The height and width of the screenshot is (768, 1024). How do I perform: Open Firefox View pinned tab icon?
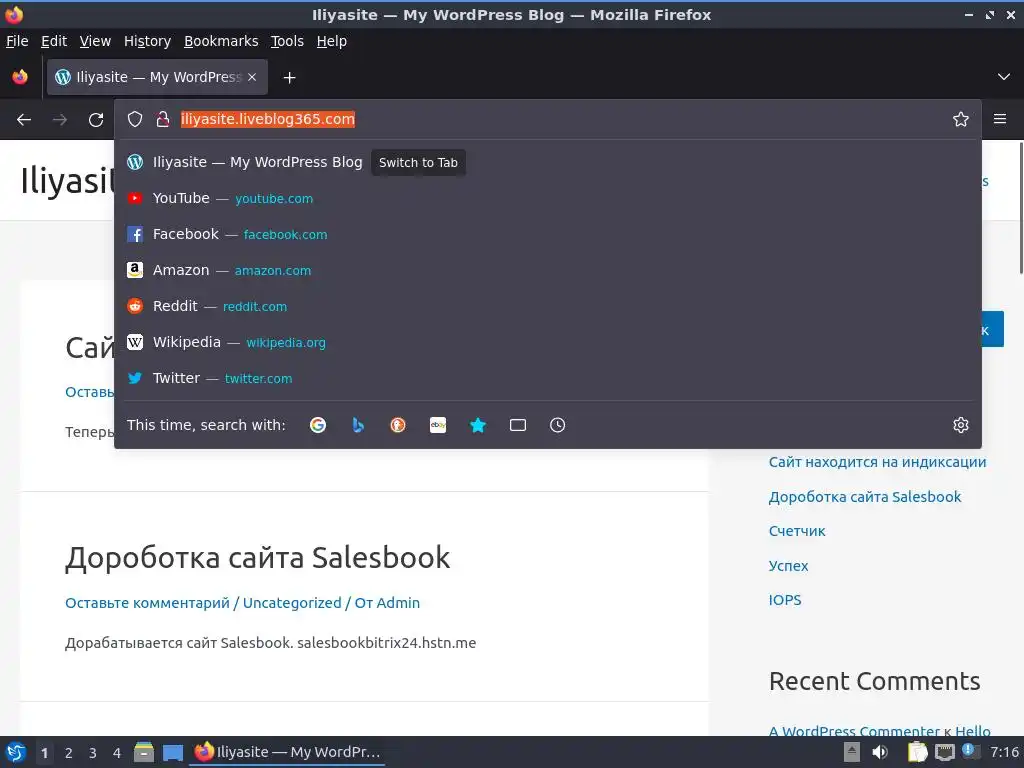click(x=20, y=77)
